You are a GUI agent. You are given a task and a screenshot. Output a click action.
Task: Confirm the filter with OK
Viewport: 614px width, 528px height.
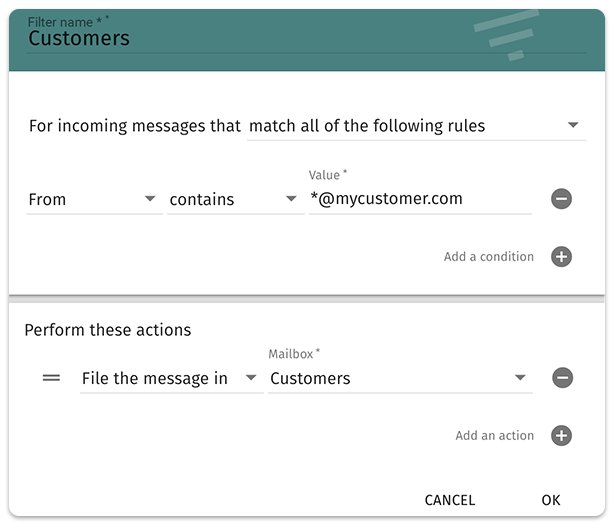551,500
